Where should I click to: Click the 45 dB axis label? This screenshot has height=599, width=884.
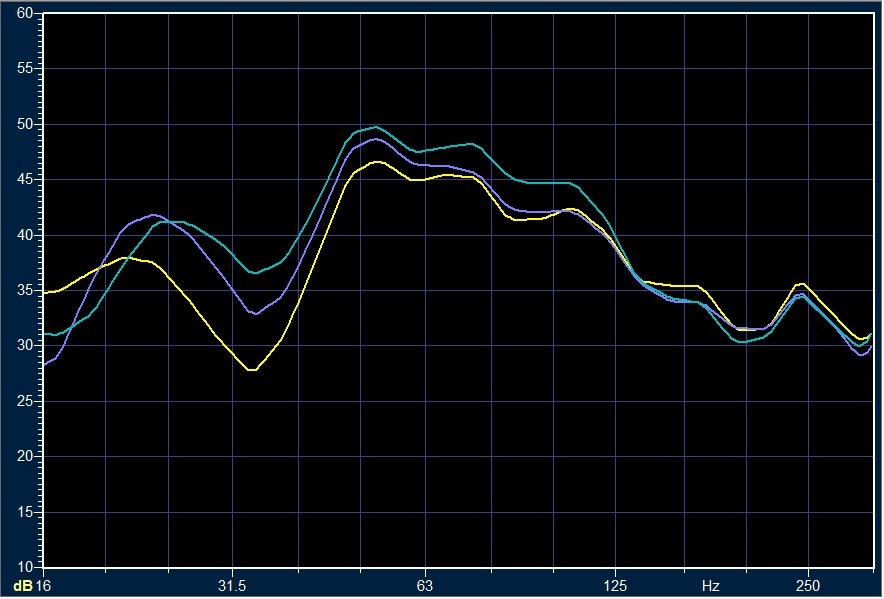click(x=25, y=179)
